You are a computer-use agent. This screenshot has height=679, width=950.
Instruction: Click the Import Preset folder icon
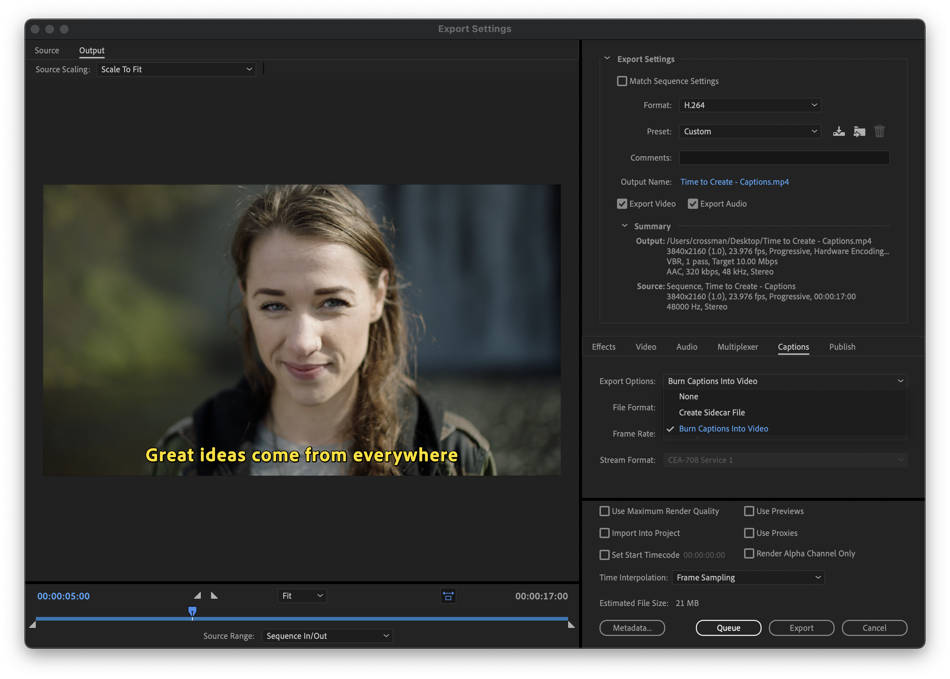(x=859, y=131)
